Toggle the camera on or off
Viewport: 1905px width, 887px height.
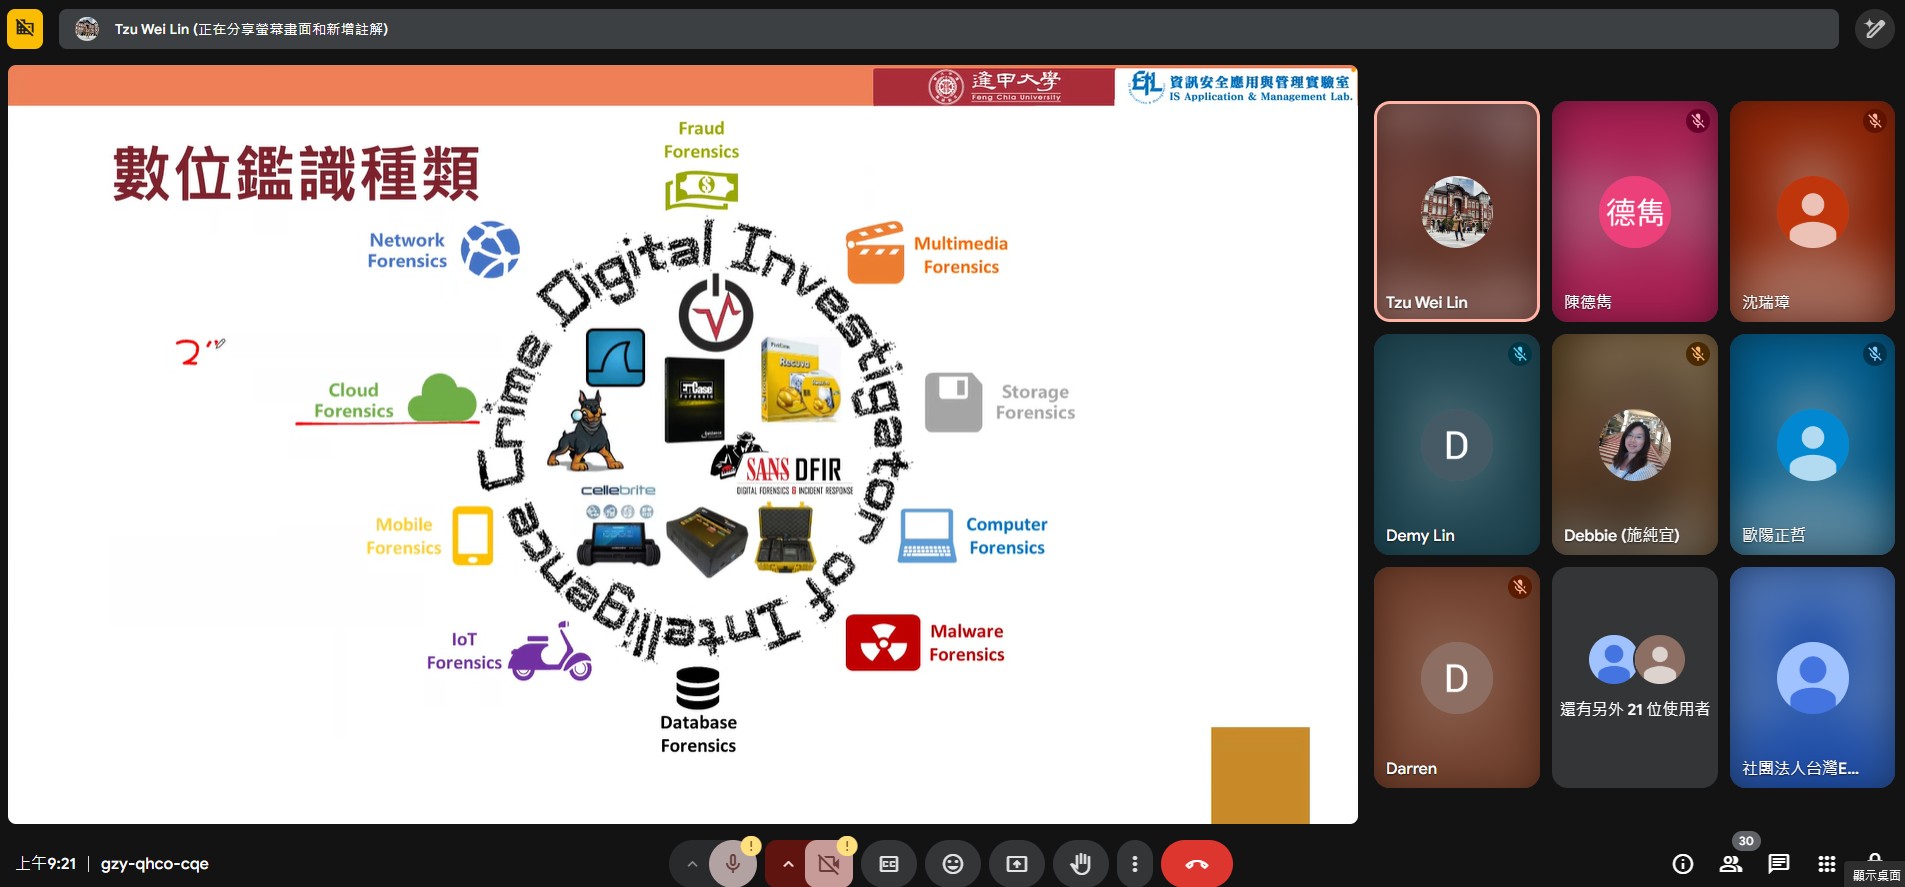828,864
